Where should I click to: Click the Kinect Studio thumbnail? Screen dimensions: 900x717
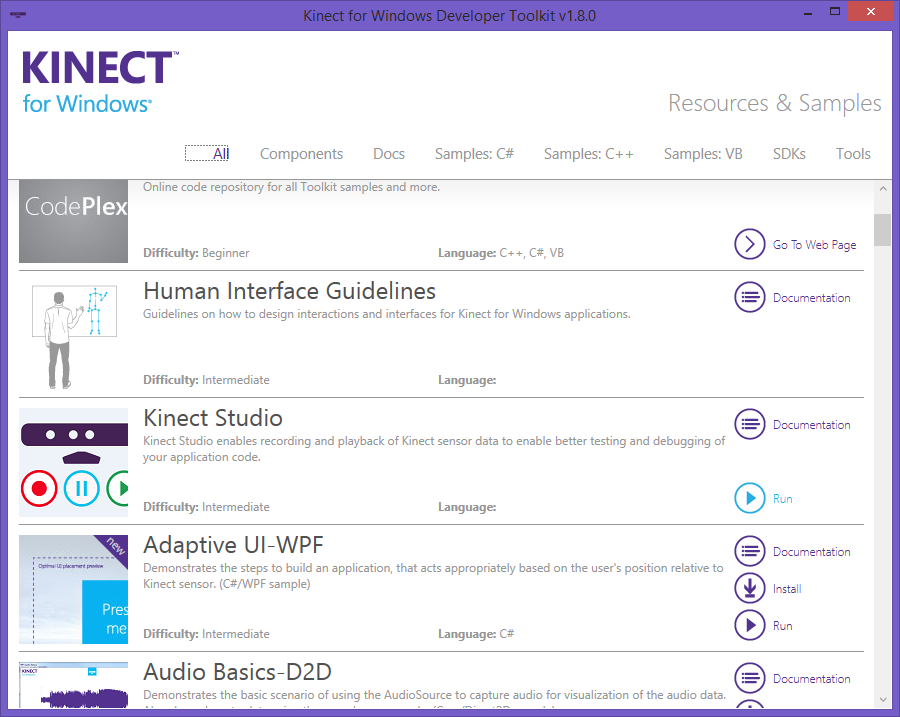tap(74, 462)
